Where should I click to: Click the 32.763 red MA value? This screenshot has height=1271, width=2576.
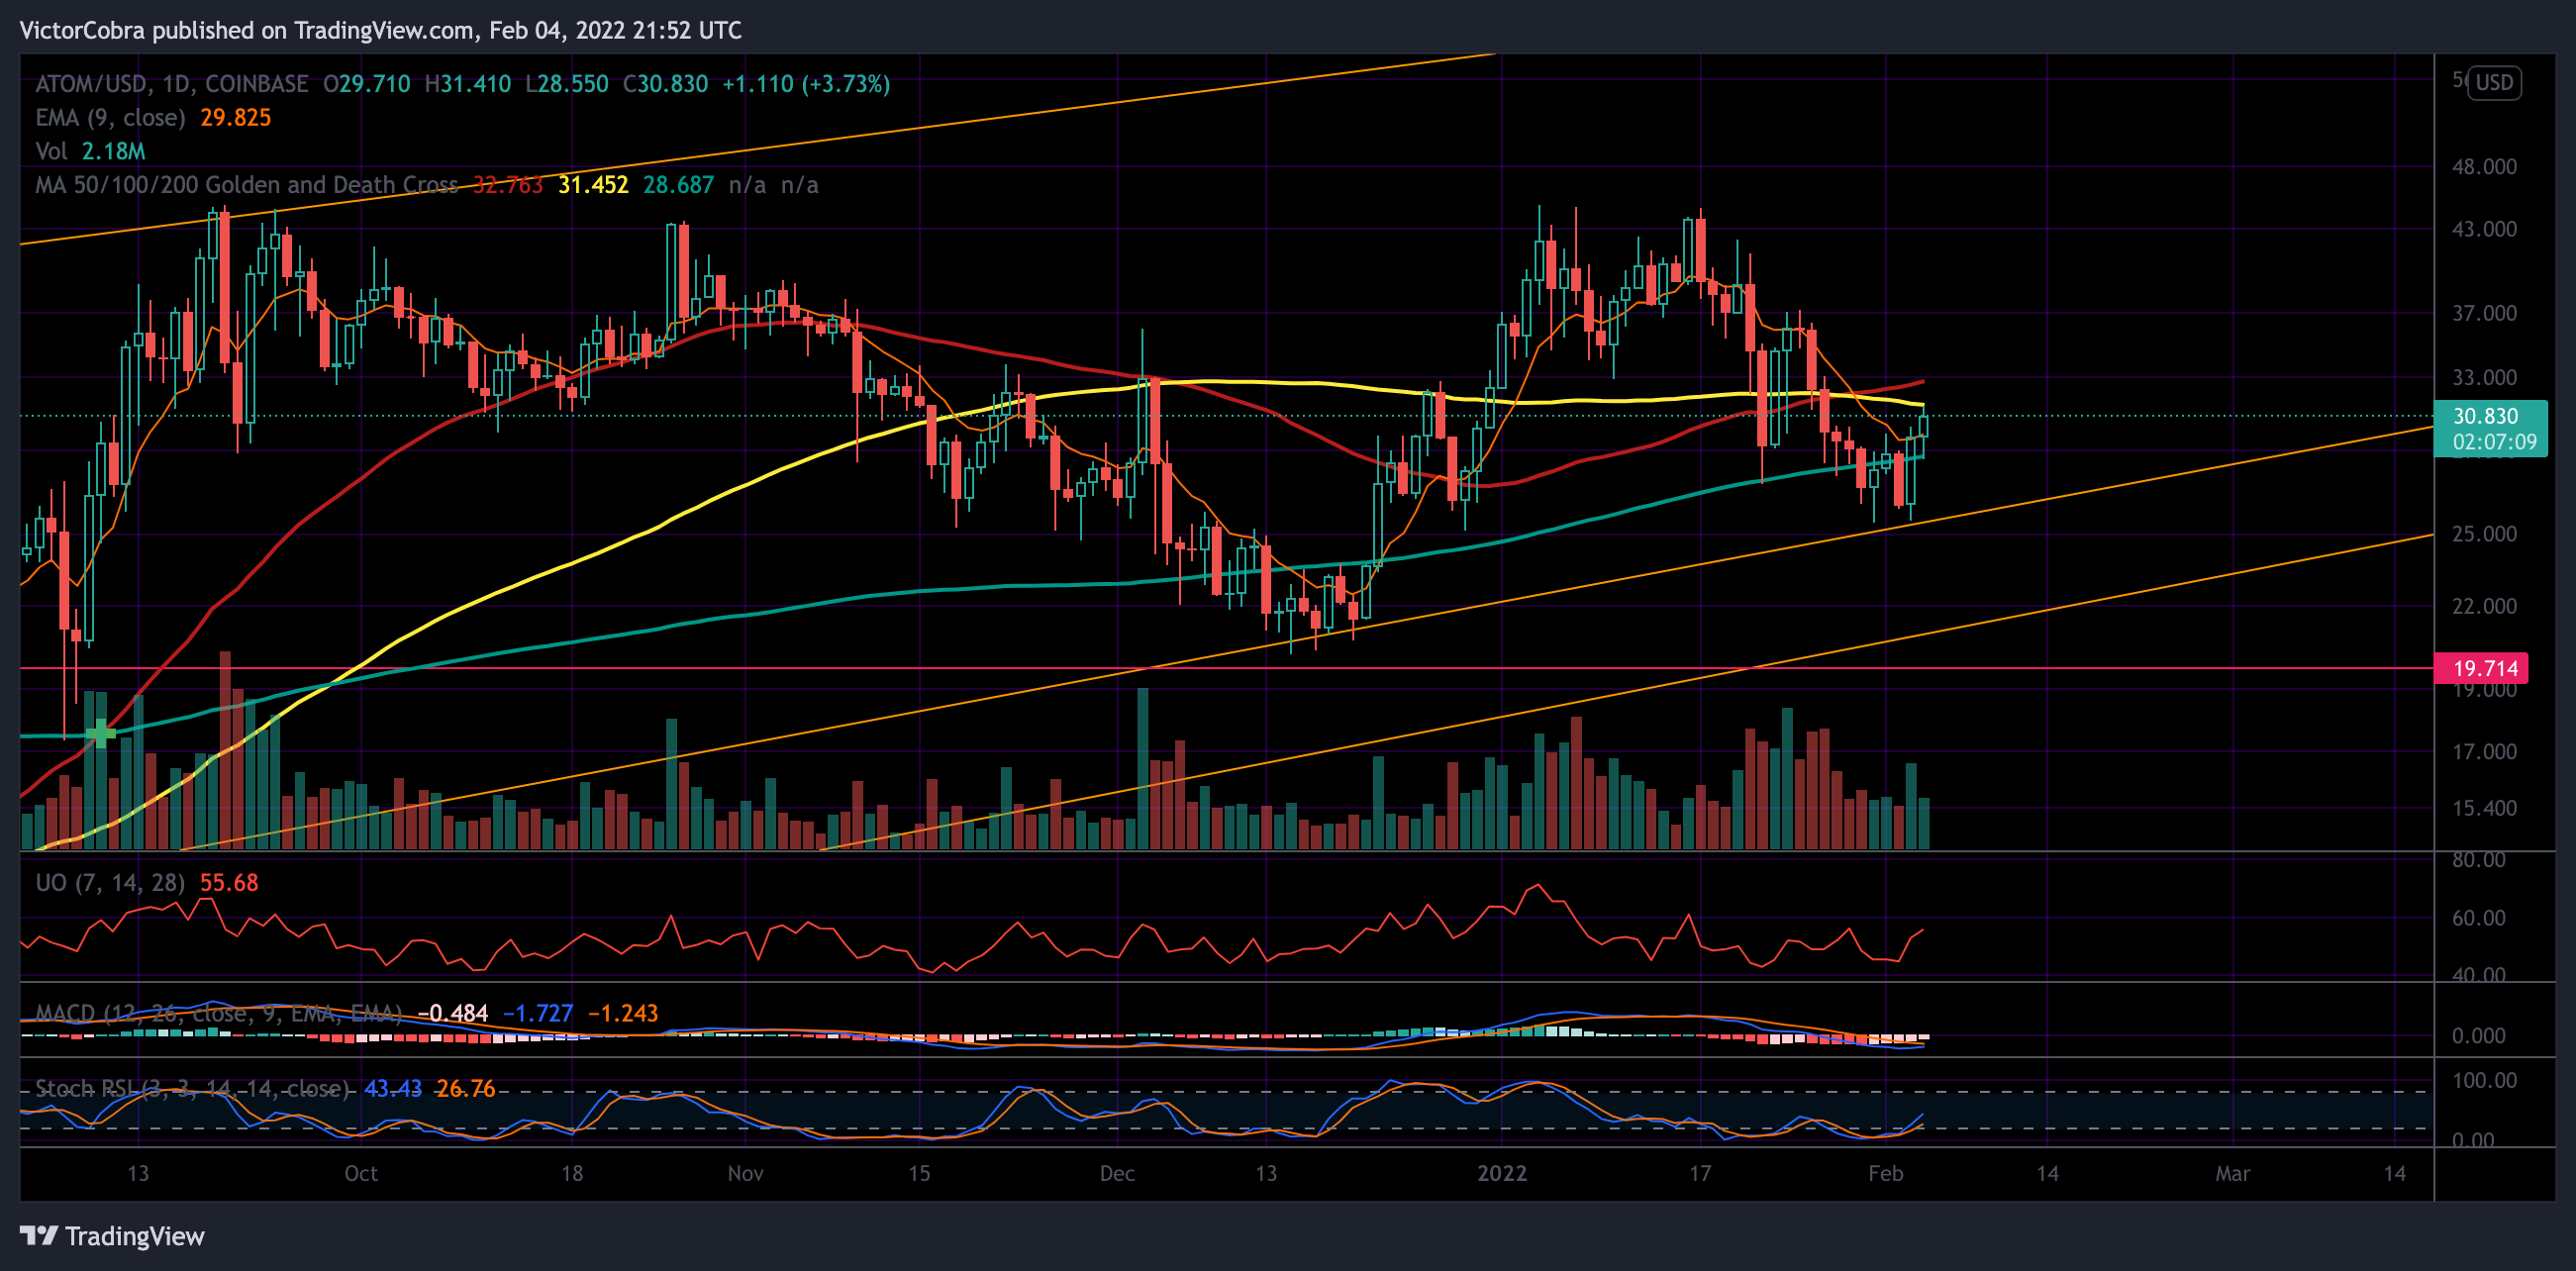coord(508,185)
